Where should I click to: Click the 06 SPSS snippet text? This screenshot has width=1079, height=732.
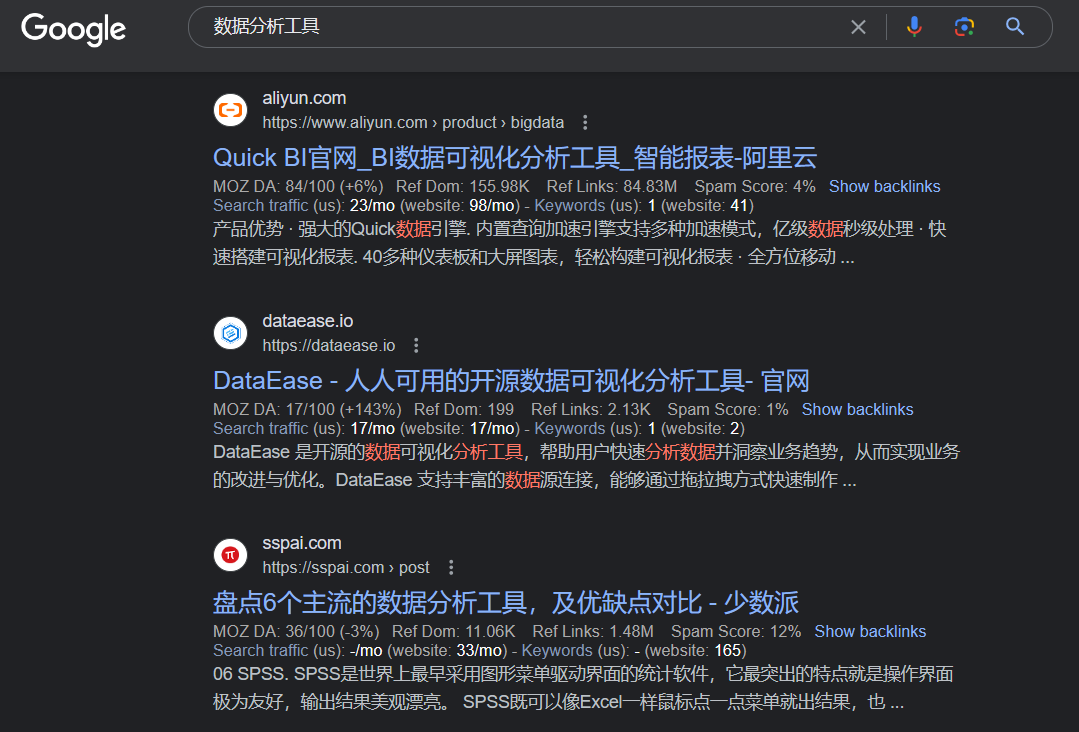(x=583, y=688)
